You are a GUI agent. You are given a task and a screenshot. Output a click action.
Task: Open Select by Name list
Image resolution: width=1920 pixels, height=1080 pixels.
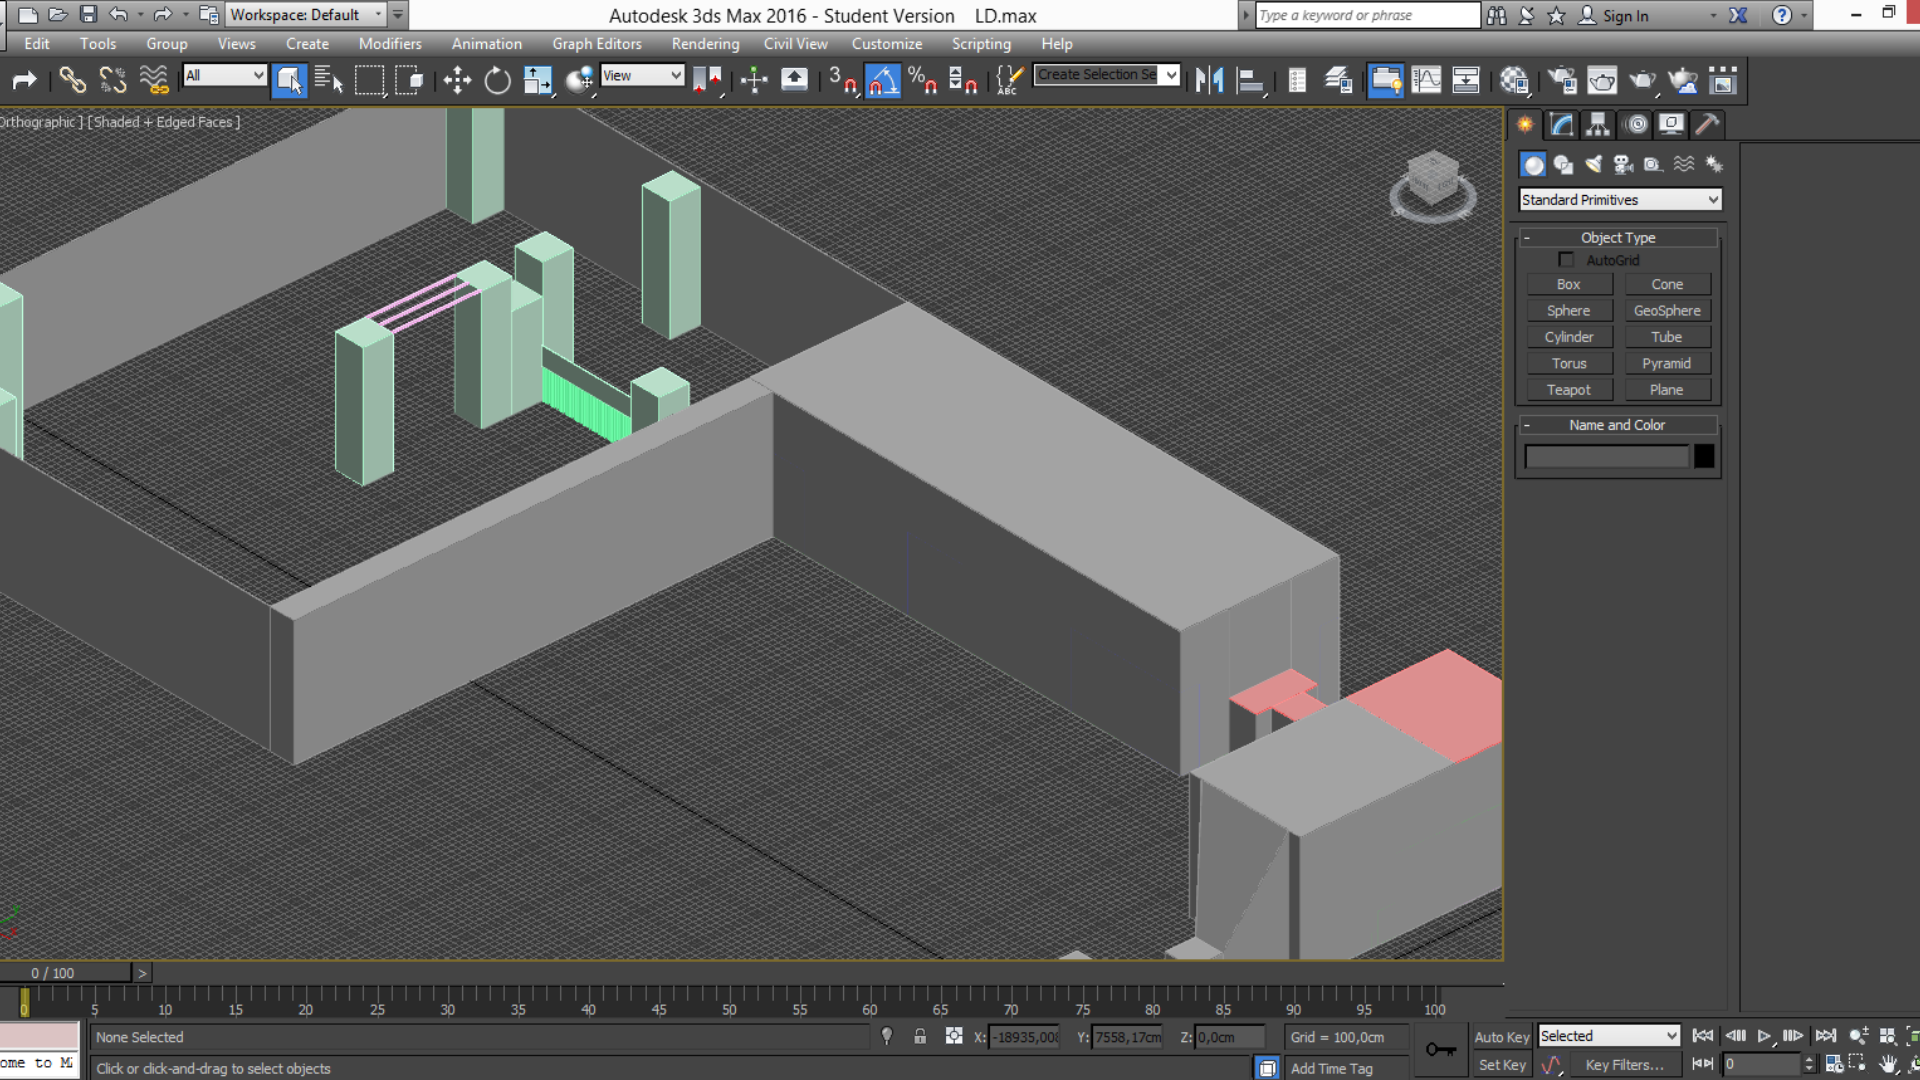pos(329,80)
